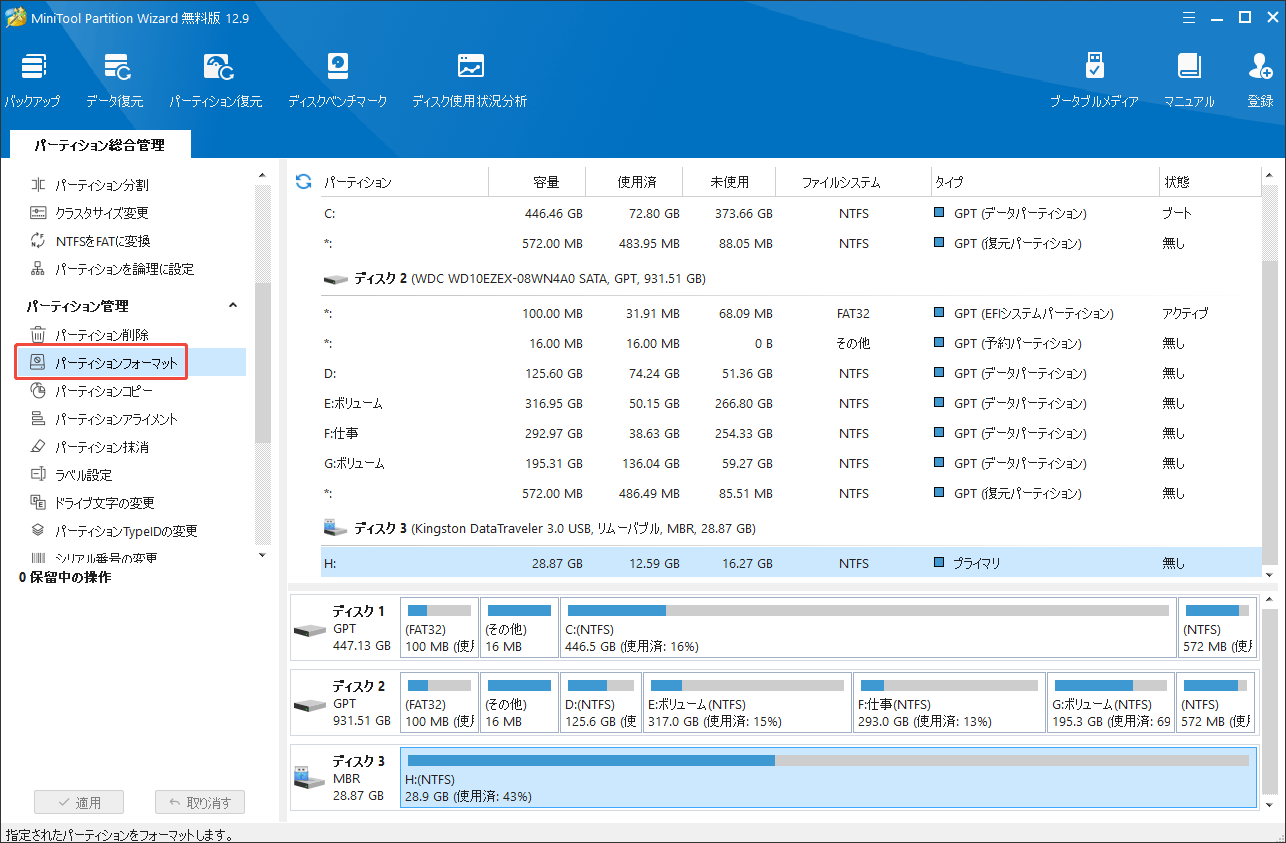1286x843 pixels.
Task: Select ディスク 1 in disk map
Action: click(x=343, y=628)
